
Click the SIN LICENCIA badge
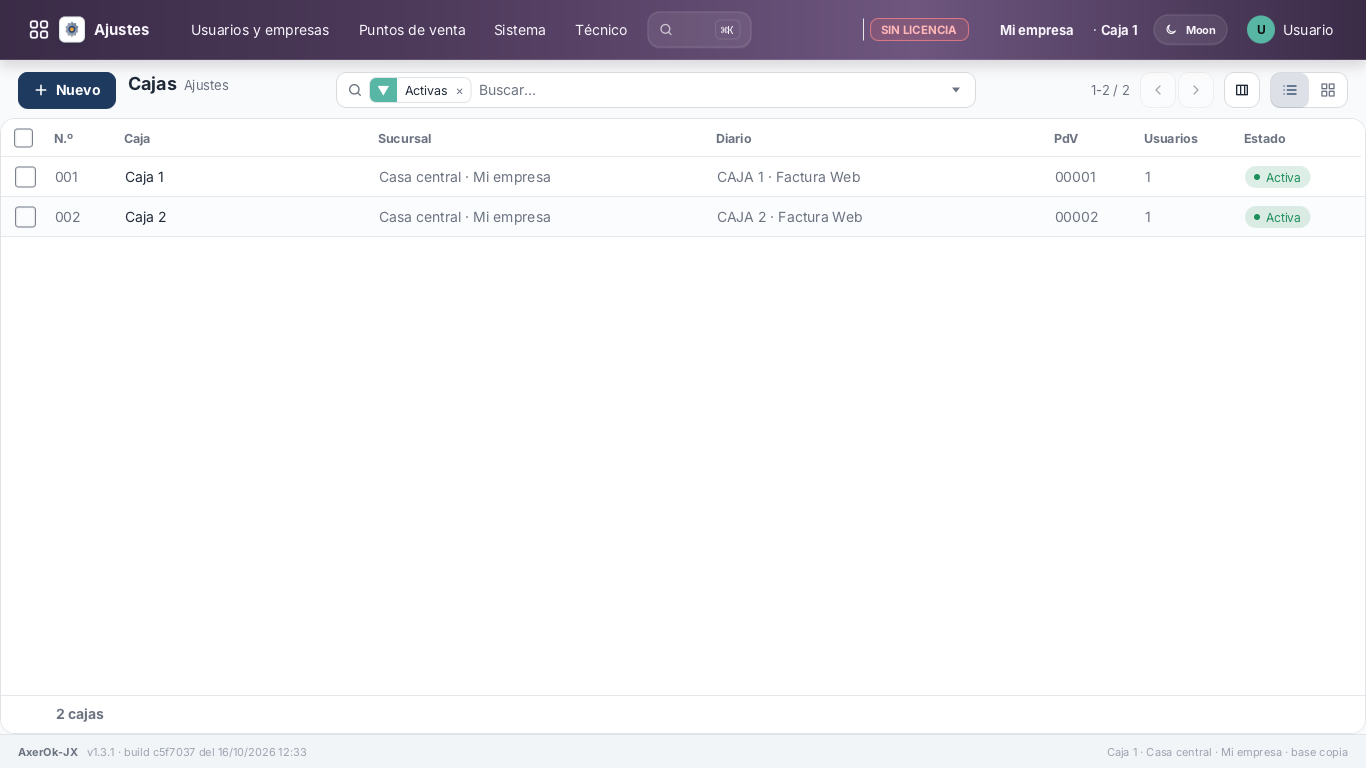pos(919,30)
